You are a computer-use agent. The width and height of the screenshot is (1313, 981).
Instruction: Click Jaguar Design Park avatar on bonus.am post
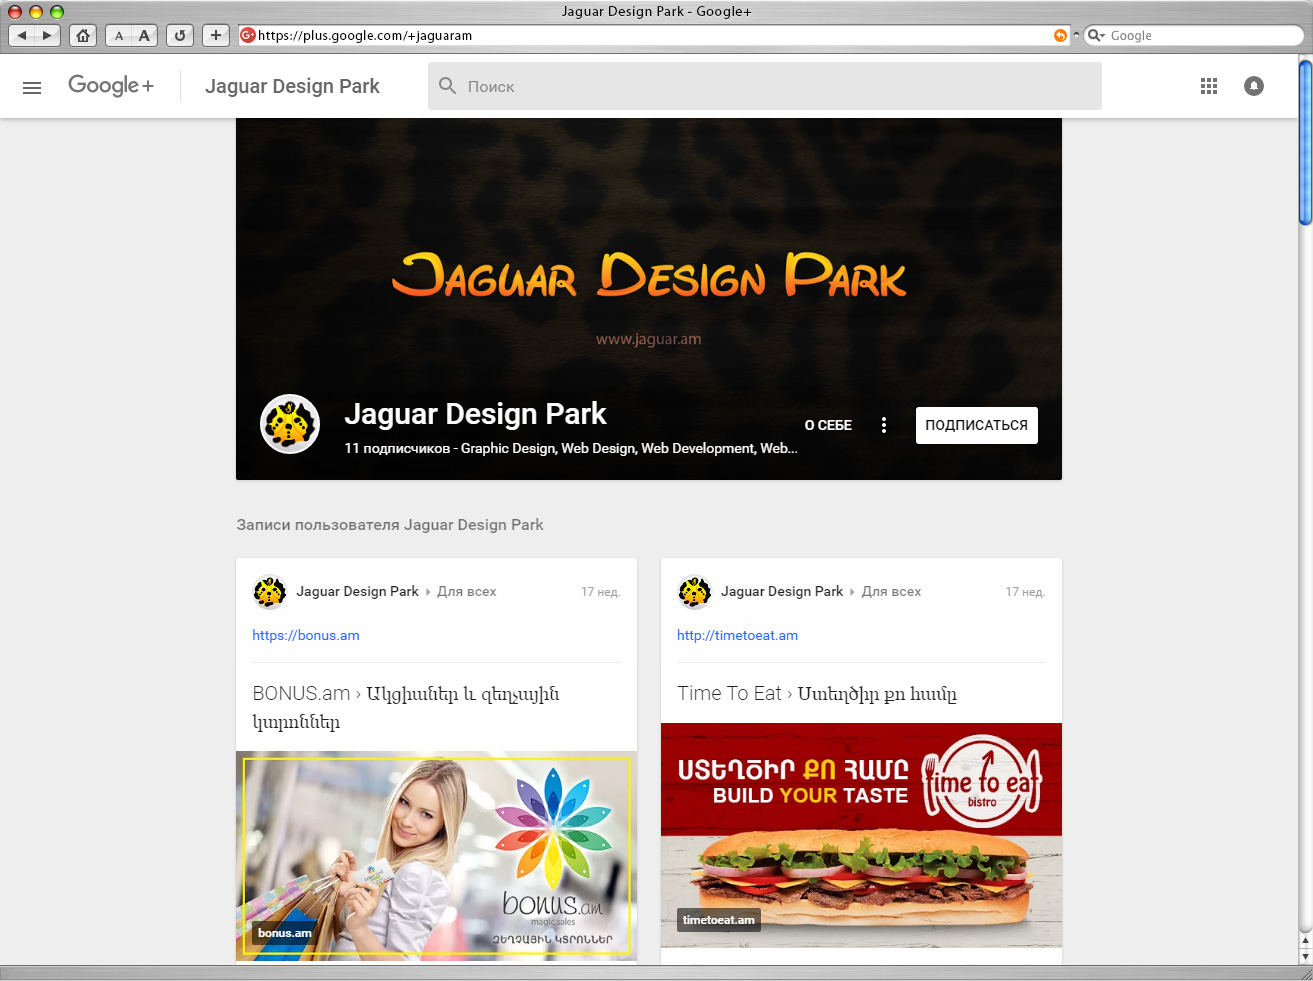point(270,592)
